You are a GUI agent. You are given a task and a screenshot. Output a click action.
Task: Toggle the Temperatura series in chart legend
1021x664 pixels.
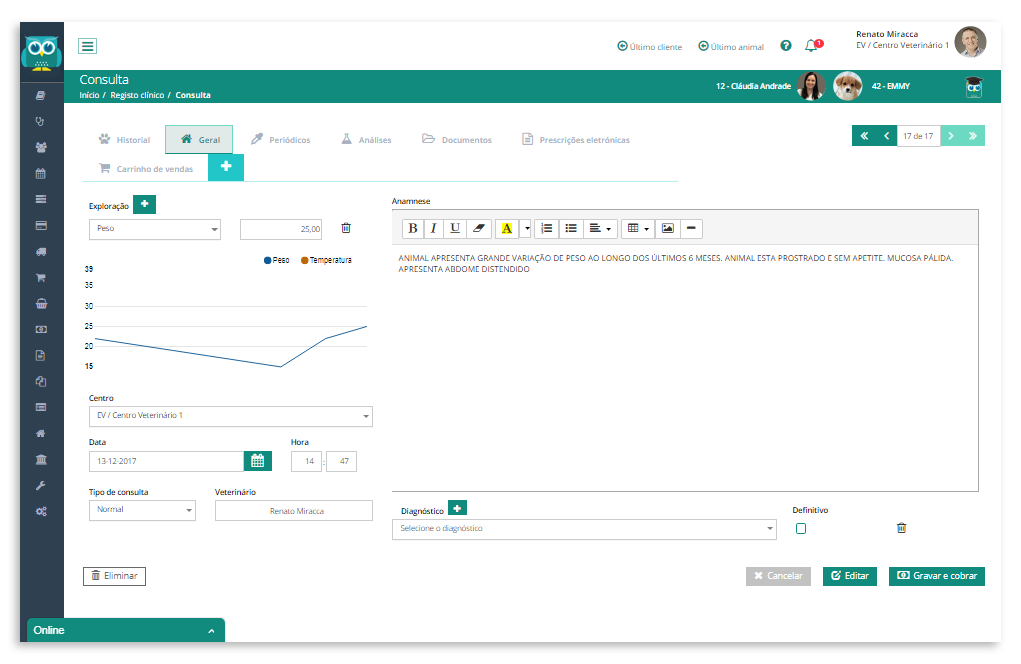(326, 260)
